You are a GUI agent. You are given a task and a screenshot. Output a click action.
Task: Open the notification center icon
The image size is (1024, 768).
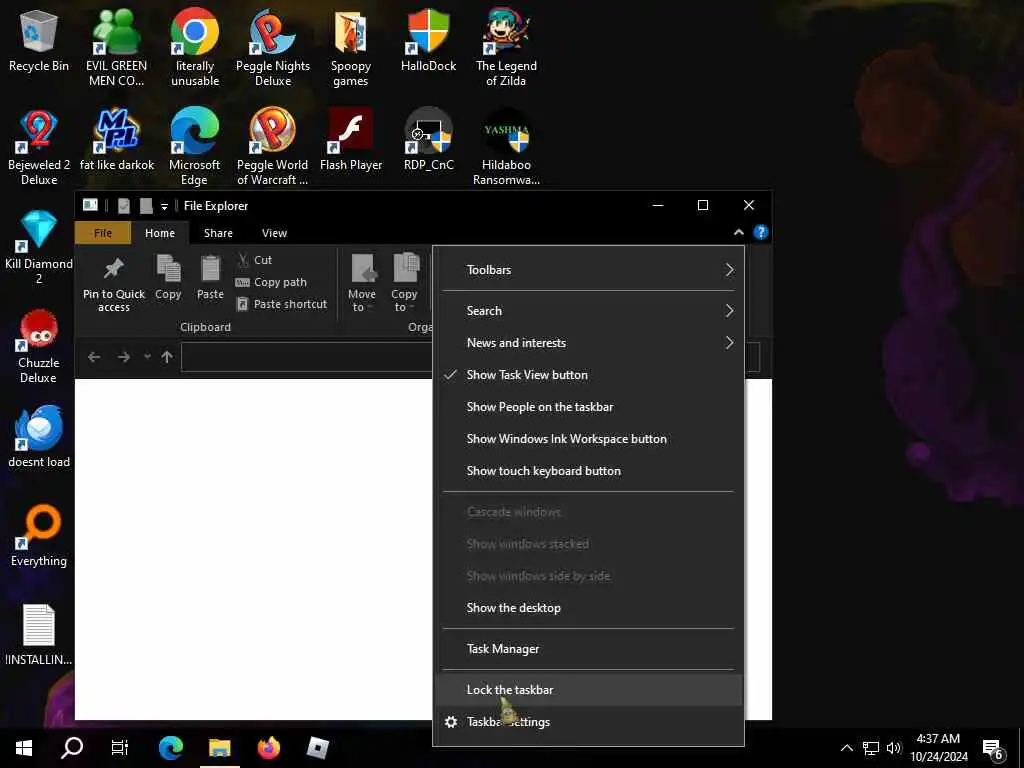[993, 750]
